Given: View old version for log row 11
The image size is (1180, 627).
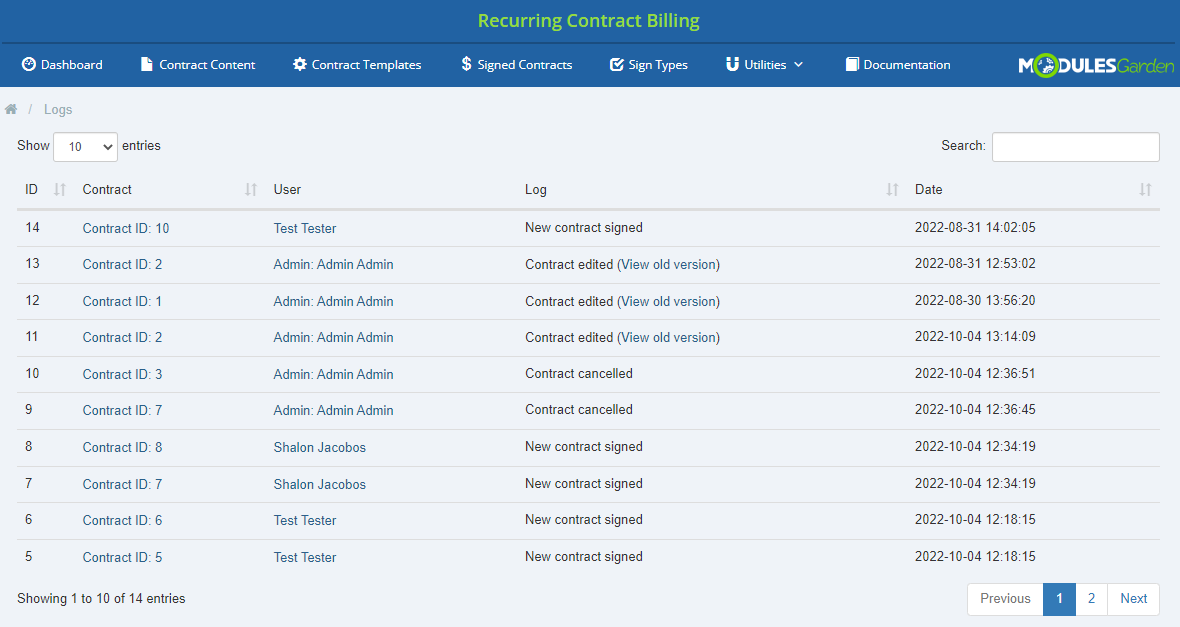Looking at the screenshot, I should 668,337.
